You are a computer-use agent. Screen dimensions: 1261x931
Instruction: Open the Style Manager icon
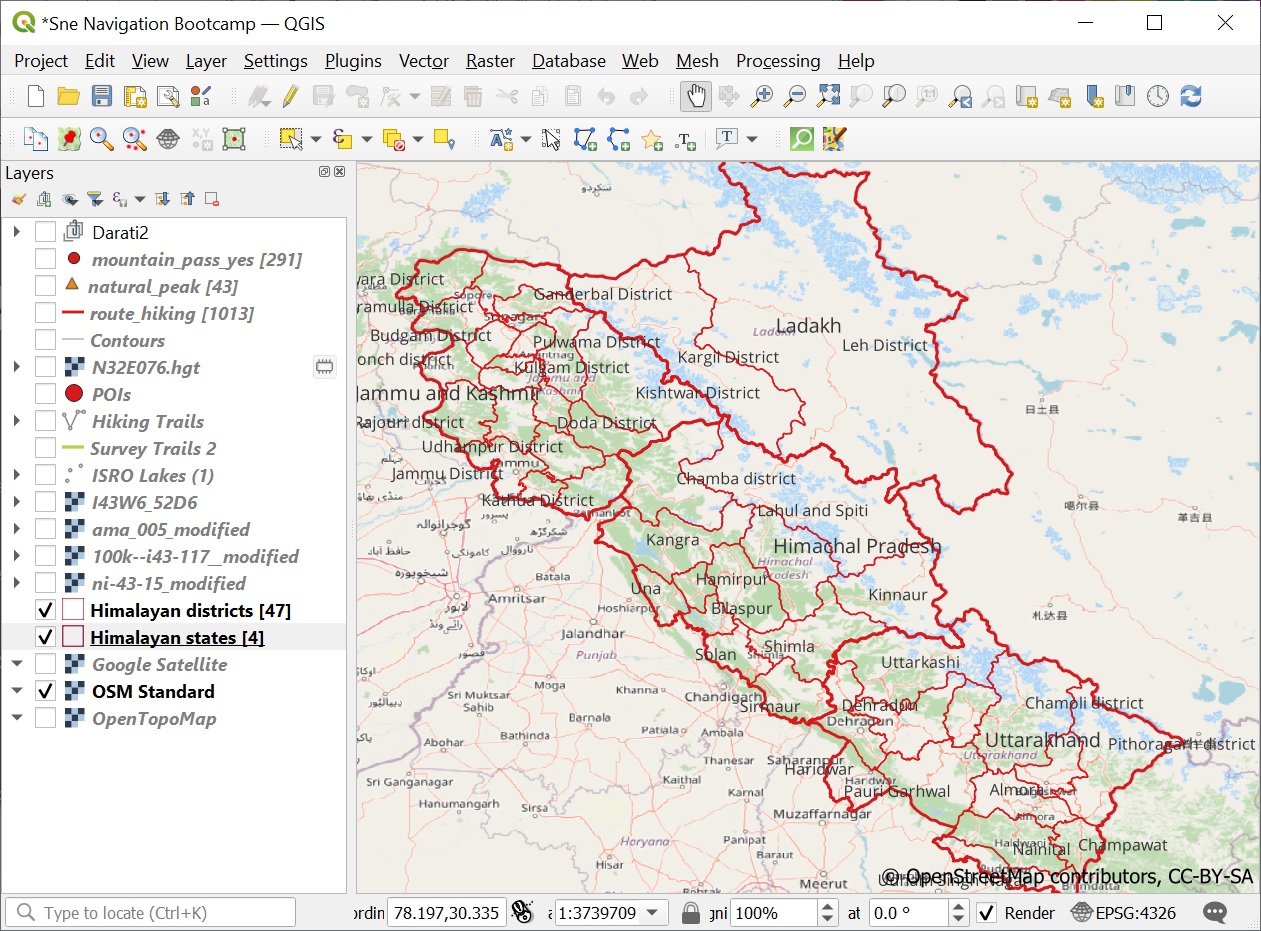point(201,96)
